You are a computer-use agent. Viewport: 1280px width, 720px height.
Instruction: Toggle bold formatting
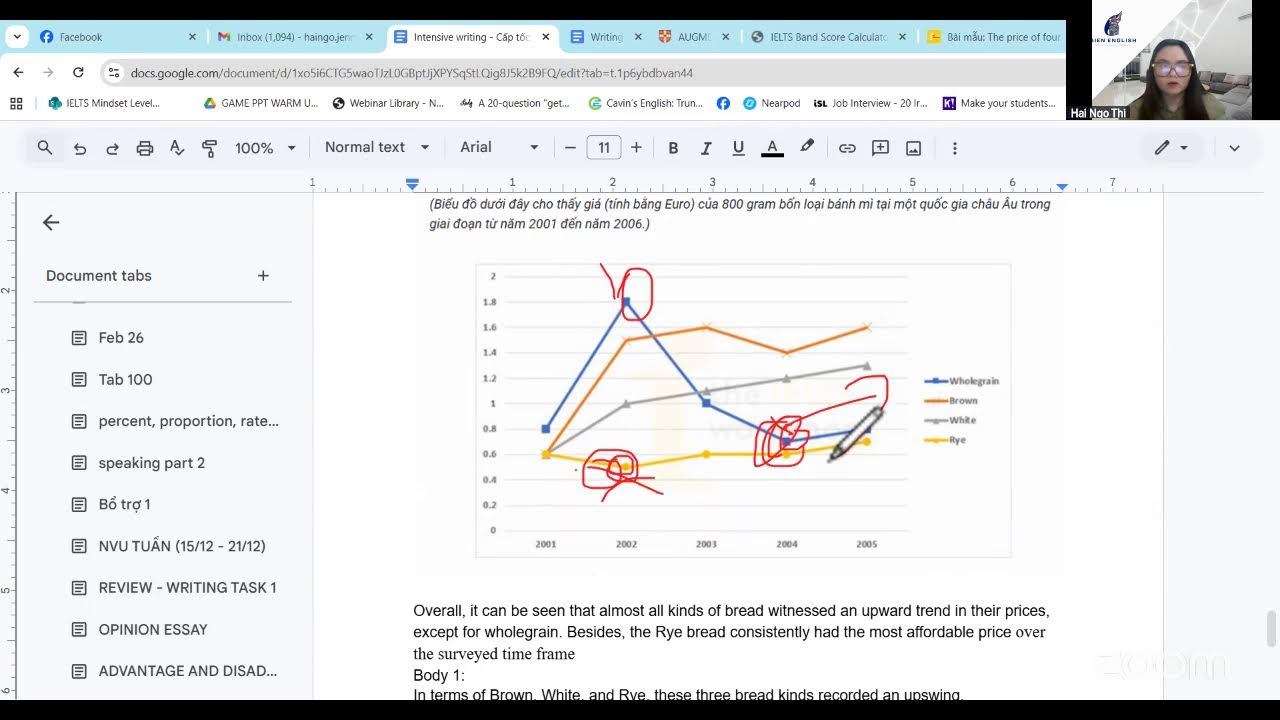click(673, 148)
